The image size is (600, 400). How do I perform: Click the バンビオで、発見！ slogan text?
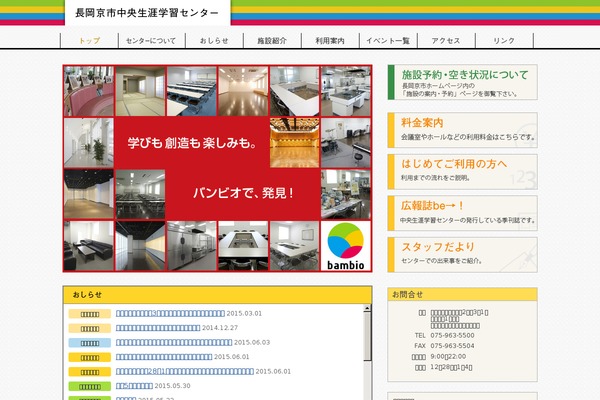[243, 193]
